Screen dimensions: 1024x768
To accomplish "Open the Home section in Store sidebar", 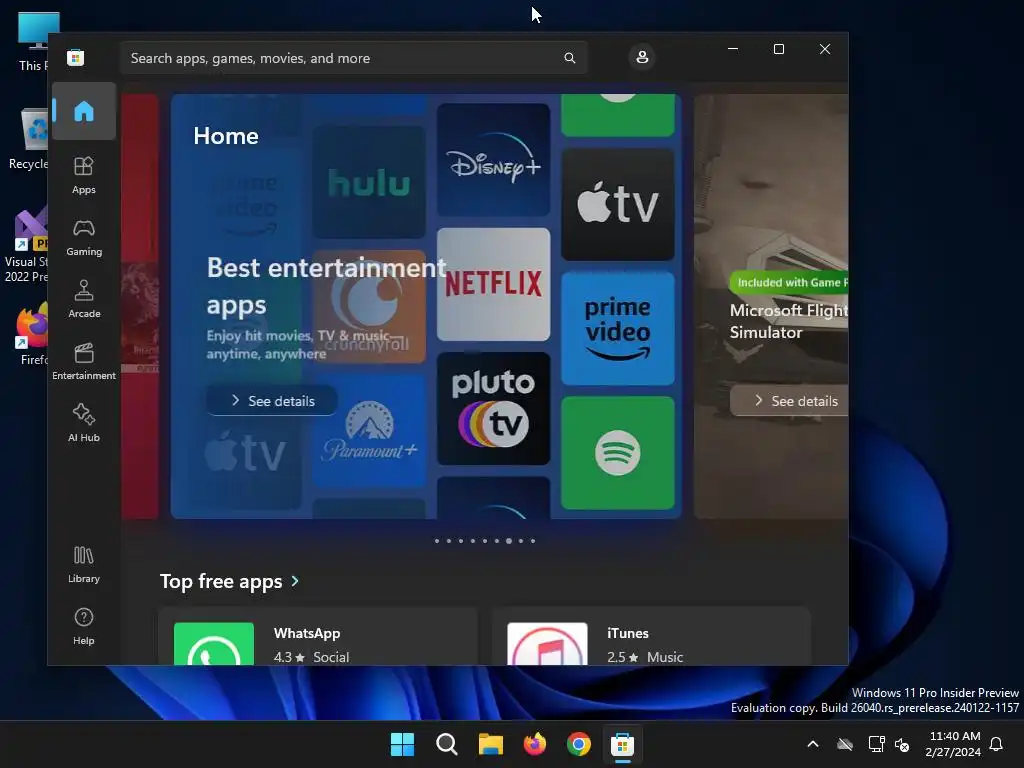I will point(84,111).
